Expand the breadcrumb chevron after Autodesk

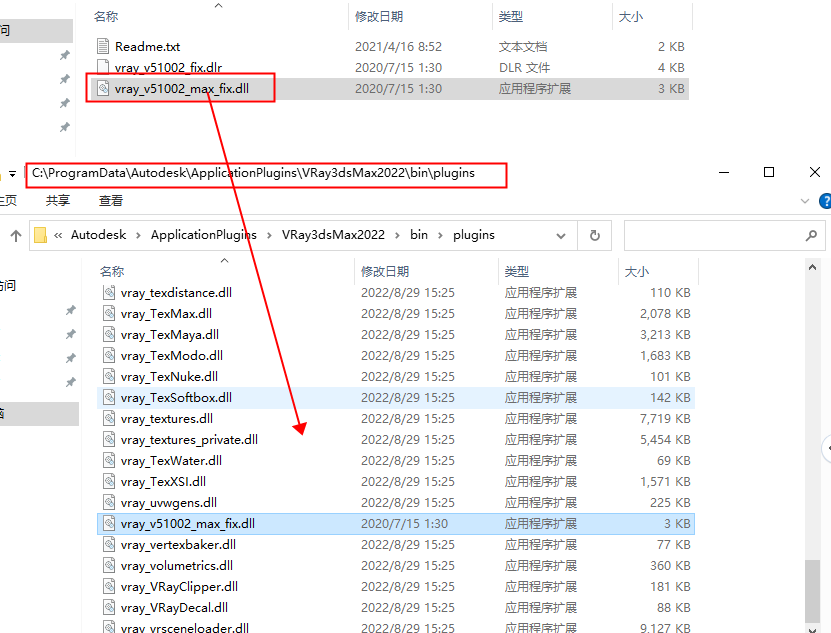pyautogui.click(x=138, y=235)
